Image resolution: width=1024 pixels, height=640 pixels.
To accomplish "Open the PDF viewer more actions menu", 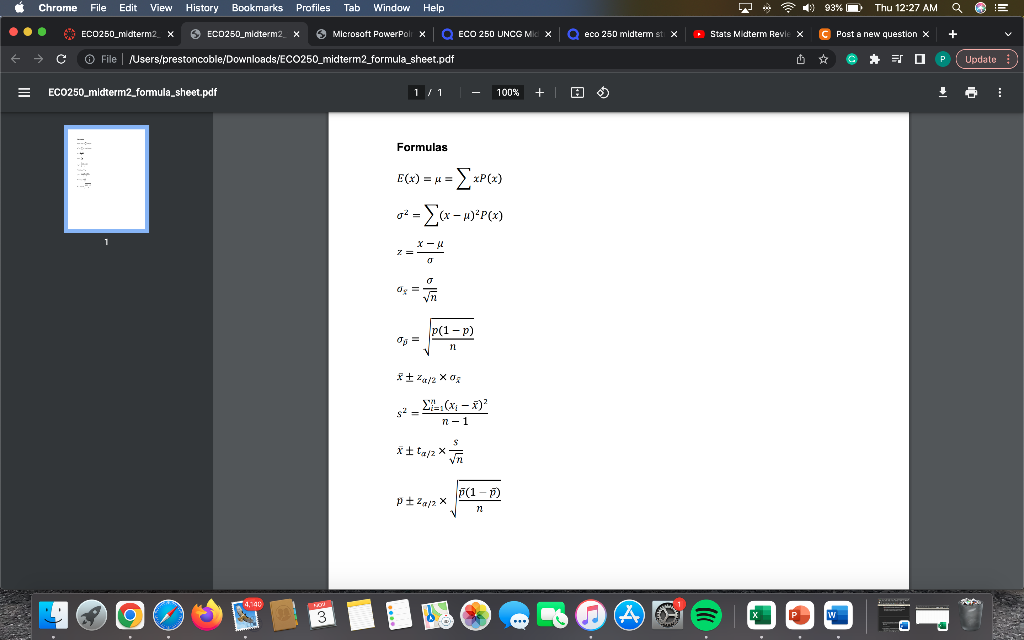I will [x=1000, y=93].
